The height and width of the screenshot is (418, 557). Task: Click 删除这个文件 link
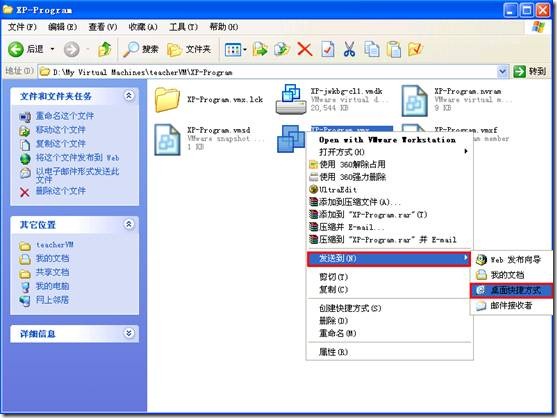tap(60, 191)
